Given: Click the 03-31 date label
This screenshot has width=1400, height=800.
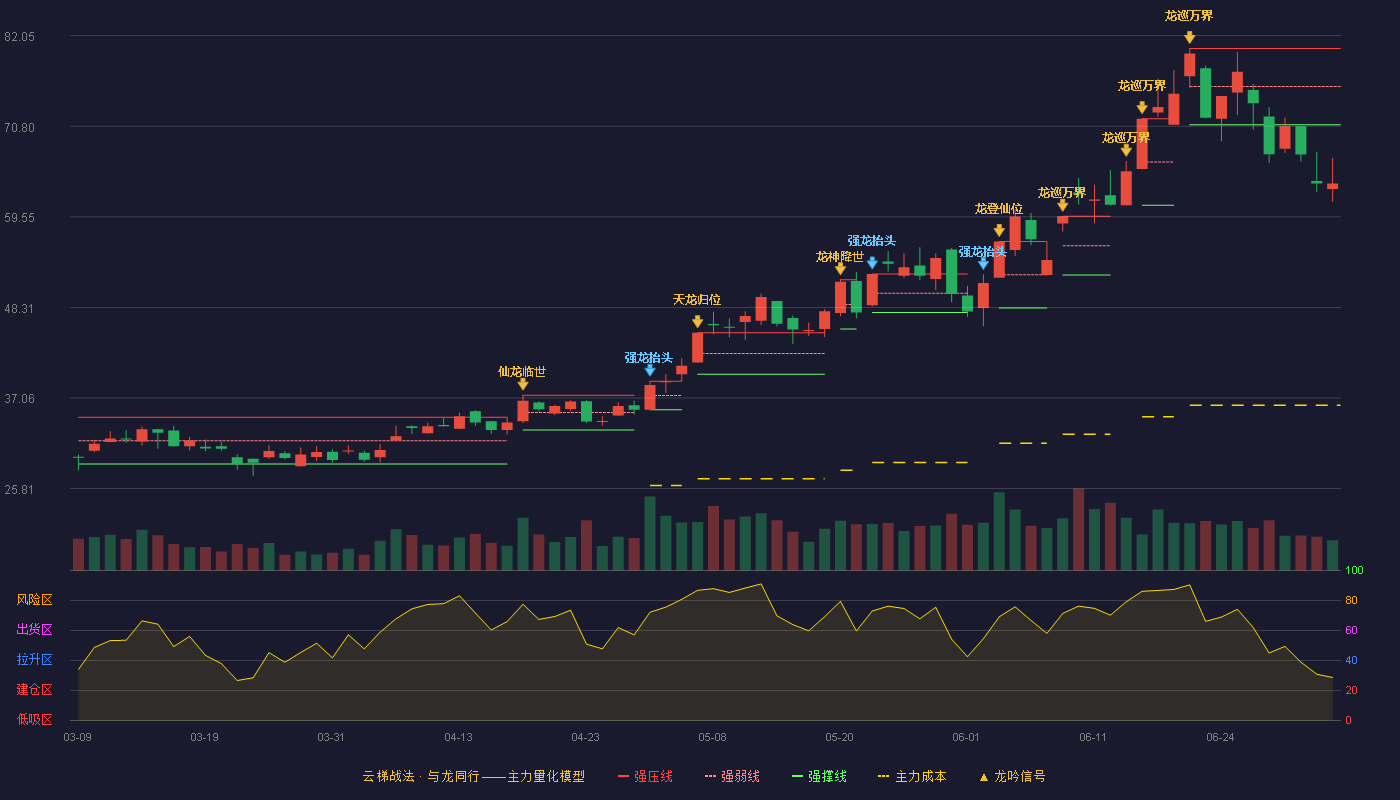Looking at the screenshot, I should point(331,737).
